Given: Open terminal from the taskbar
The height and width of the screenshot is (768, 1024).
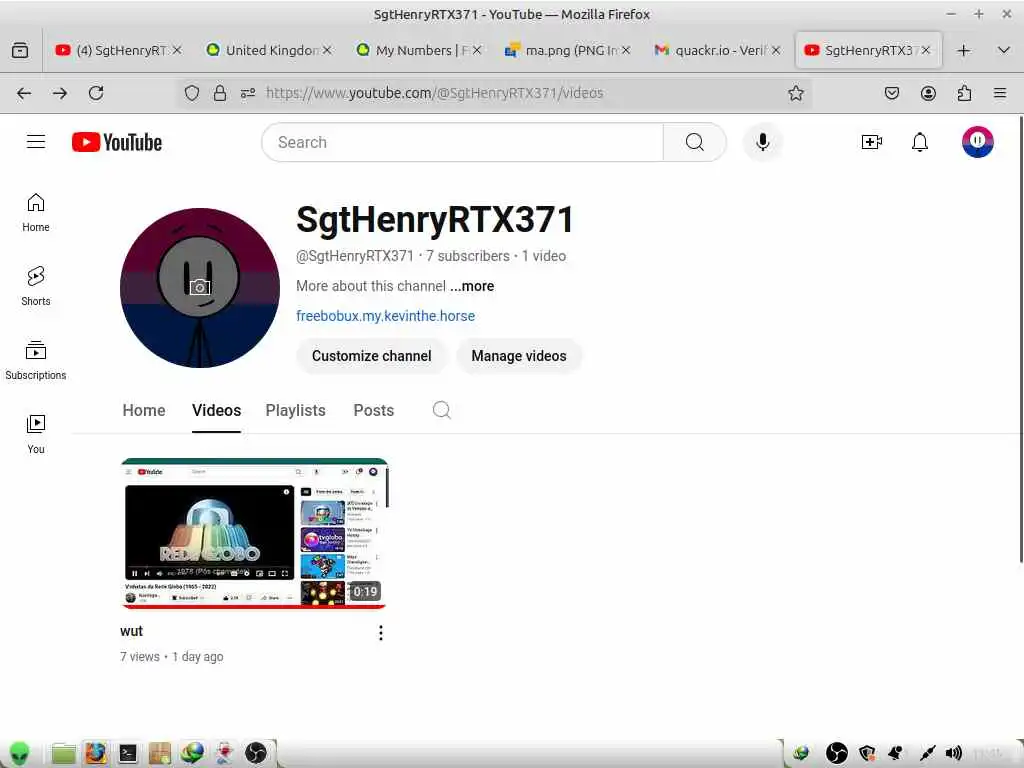Looking at the screenshot, I should click(x=127, y=754).
